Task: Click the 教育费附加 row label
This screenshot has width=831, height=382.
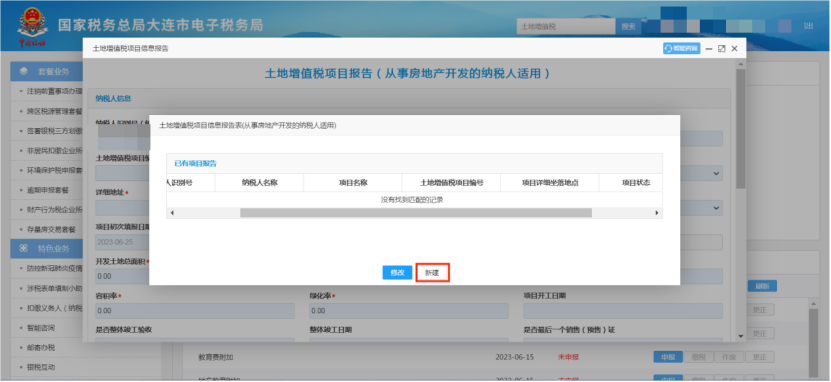Action: coord(216,357)
